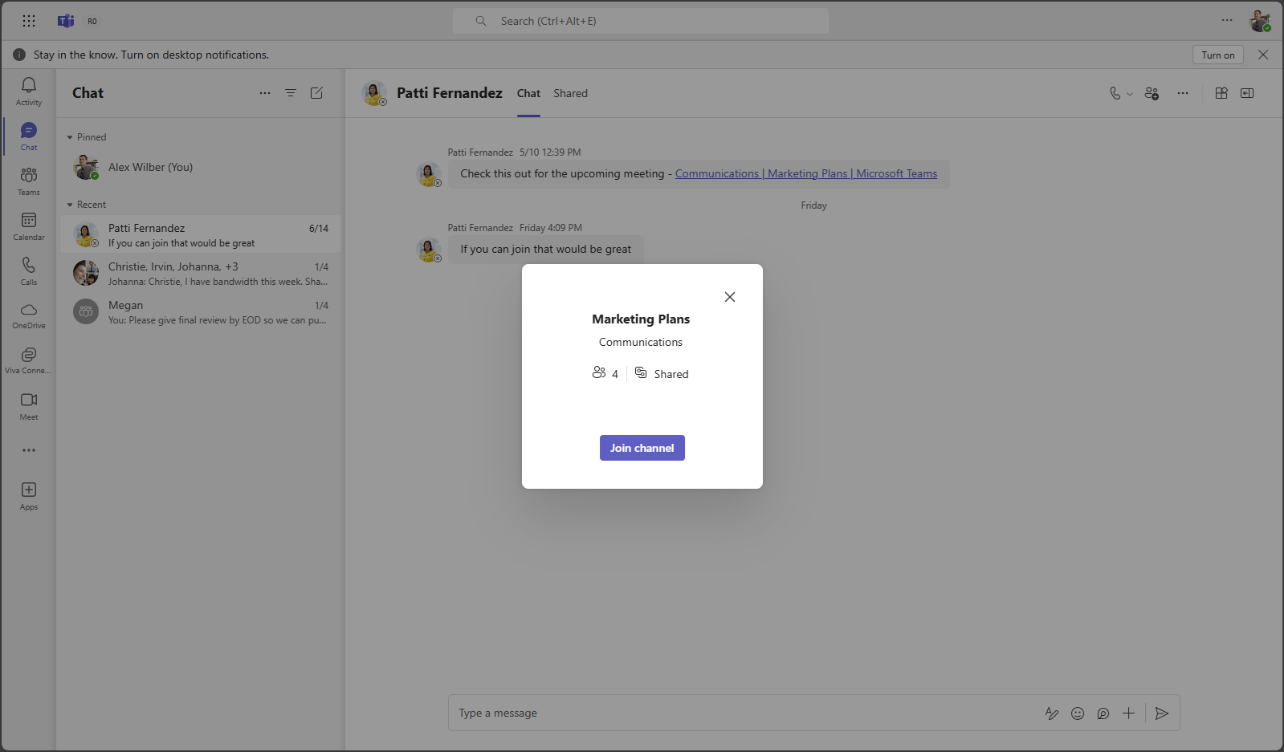Image resolution: width=1284 pixels, height=752 pixels.
Task: Add people to the chat
Action: (x=1152, y=93)
